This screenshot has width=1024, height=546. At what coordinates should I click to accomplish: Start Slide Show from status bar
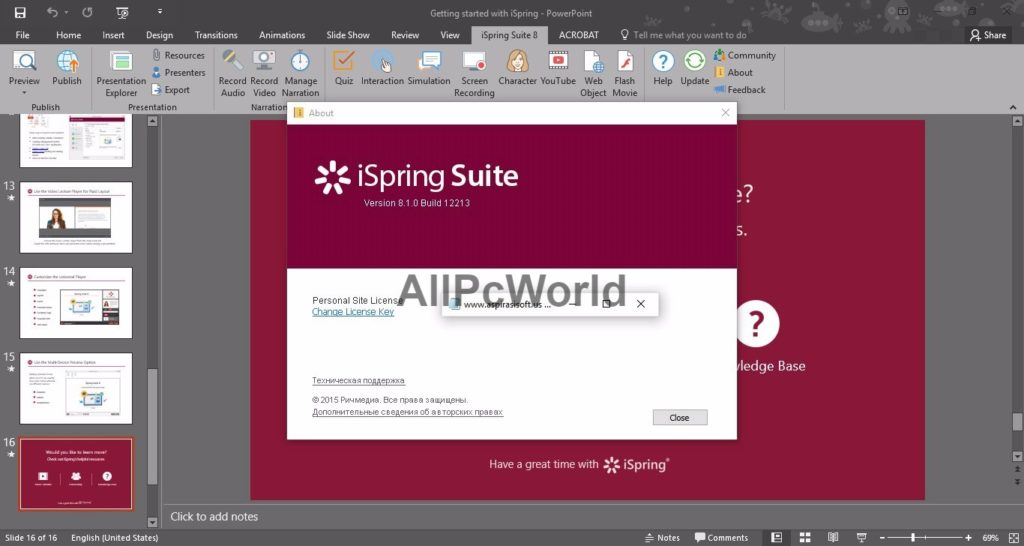point(862,538)
